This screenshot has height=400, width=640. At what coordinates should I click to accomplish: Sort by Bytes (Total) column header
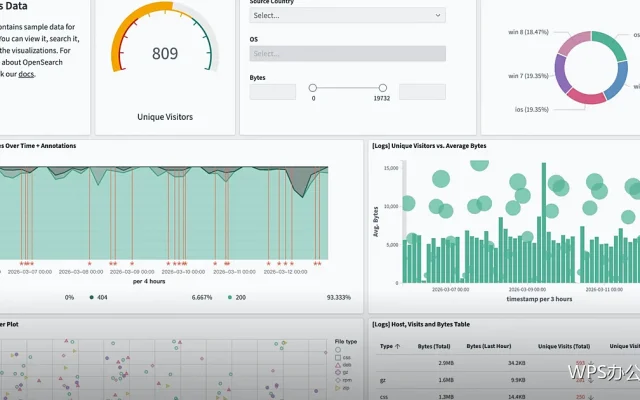434,346
